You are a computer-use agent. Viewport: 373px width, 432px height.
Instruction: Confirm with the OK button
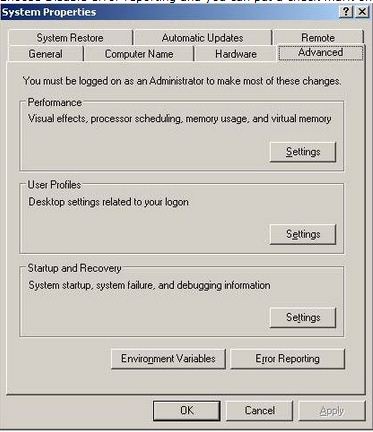[187, 410]
